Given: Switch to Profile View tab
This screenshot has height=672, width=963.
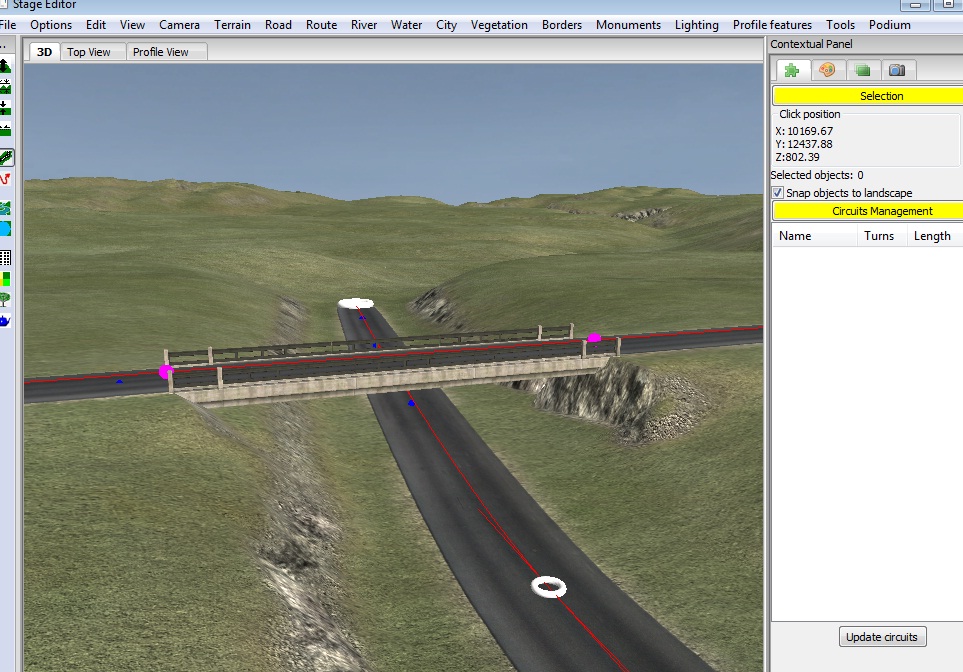Looking at the screenshot, I should (161, 52).
